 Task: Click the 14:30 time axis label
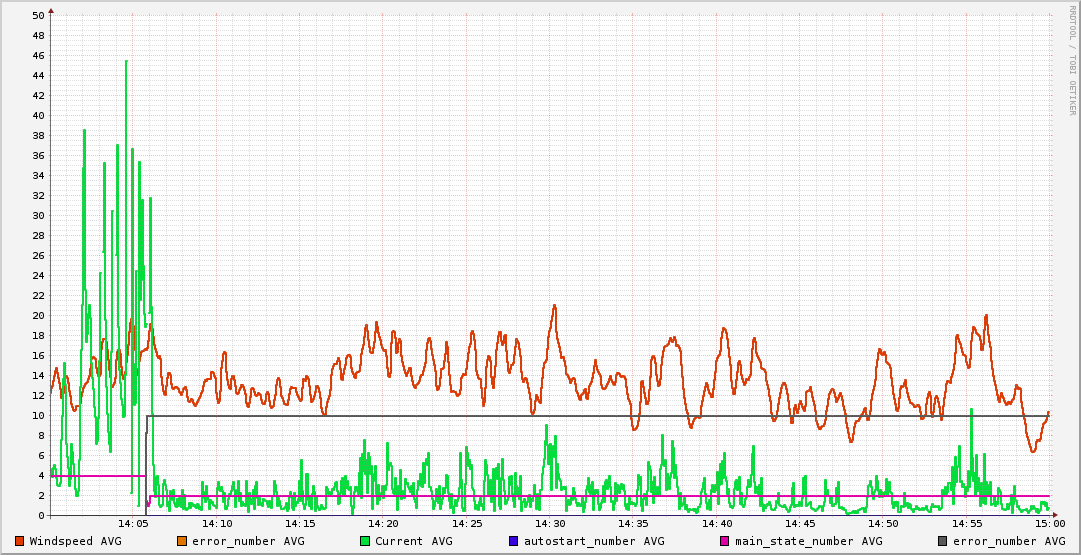pos(550,524)
